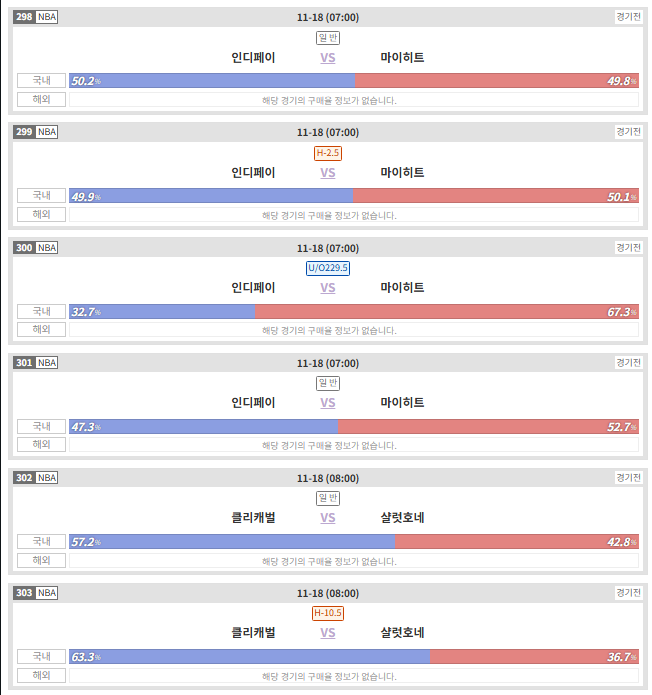Screen dimensions: 652x695
Task: Click team name 클리캐벌 in game 302
Action: coord(253,517)
